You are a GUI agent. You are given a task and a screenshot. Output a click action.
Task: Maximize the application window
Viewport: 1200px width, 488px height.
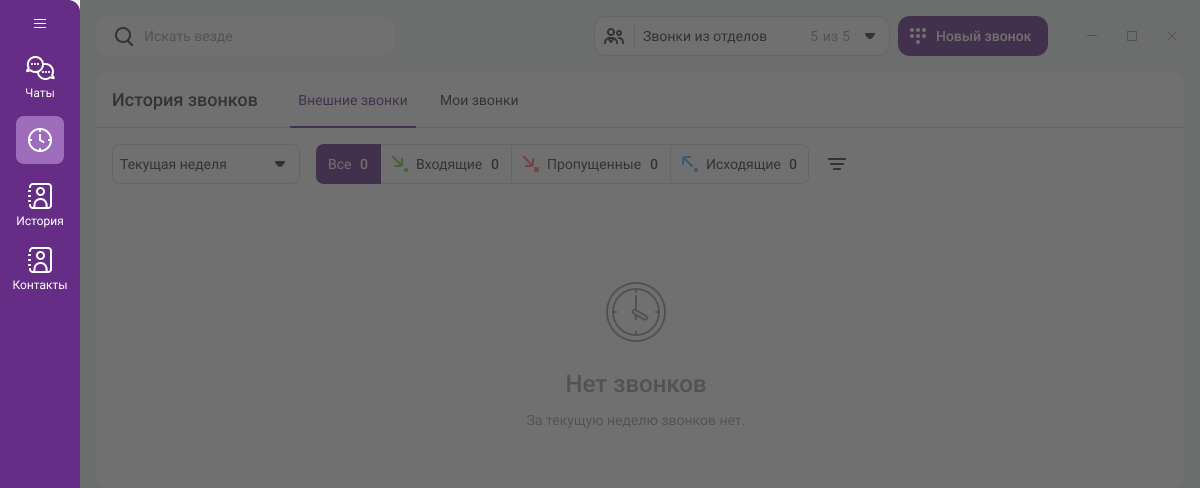click(1132, 36)
